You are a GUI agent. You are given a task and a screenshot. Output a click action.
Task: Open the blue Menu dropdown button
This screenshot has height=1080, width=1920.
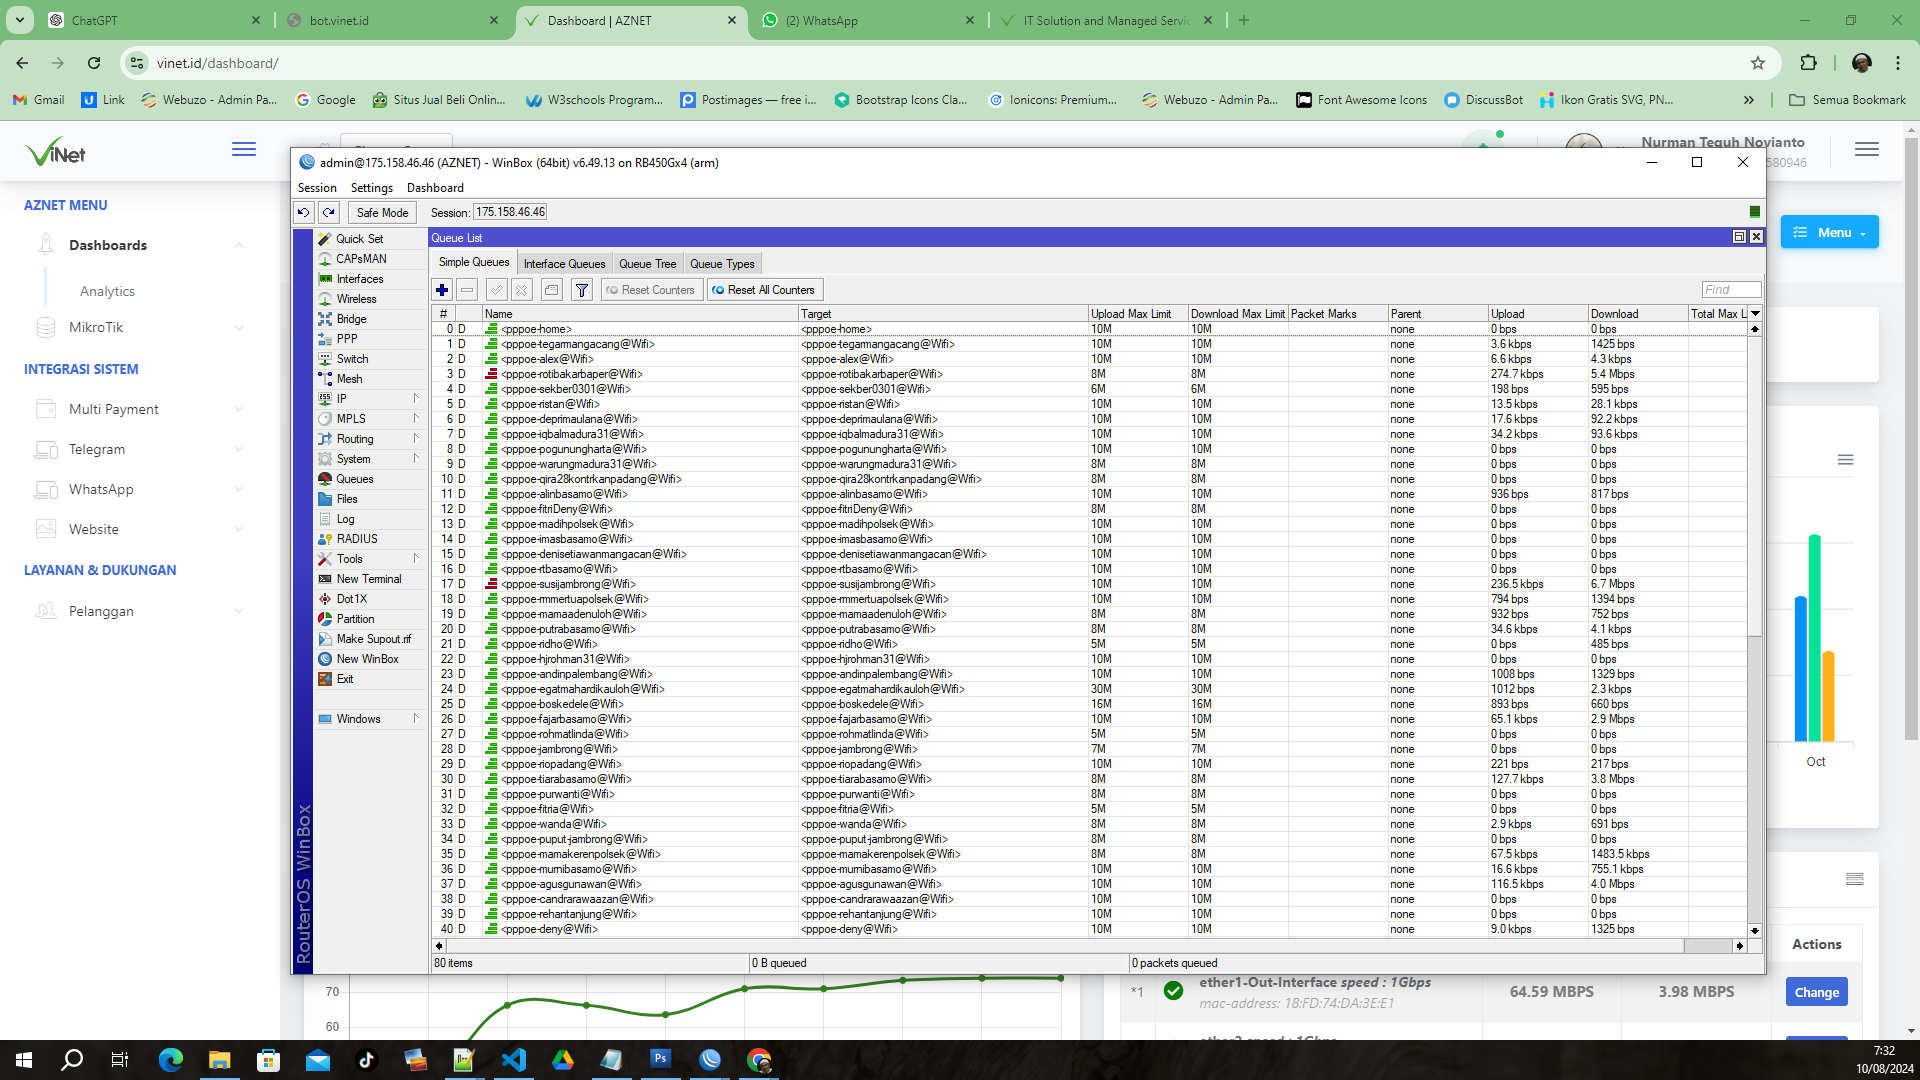click(x=1829, y=232)
